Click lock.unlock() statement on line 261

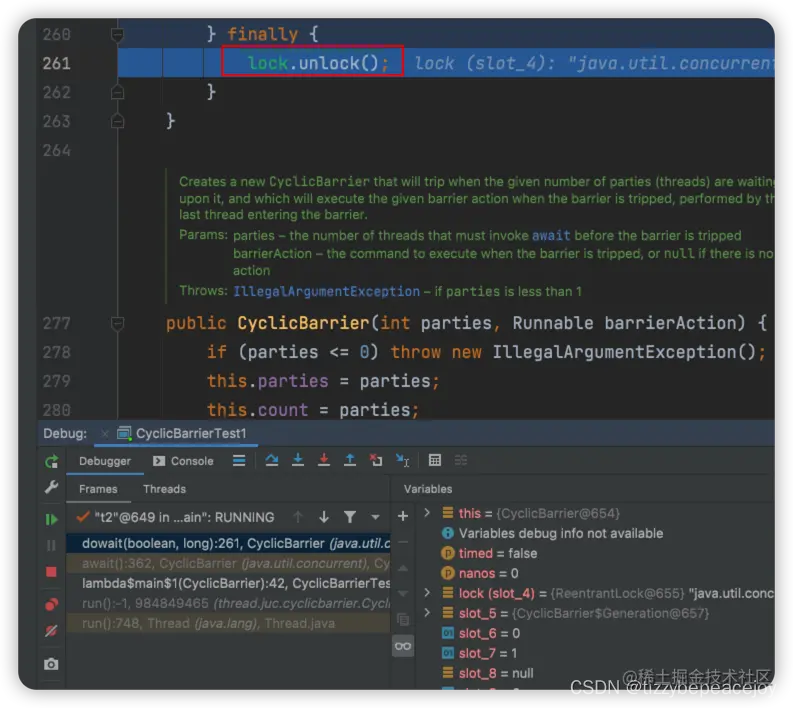(x=318, y=63)
